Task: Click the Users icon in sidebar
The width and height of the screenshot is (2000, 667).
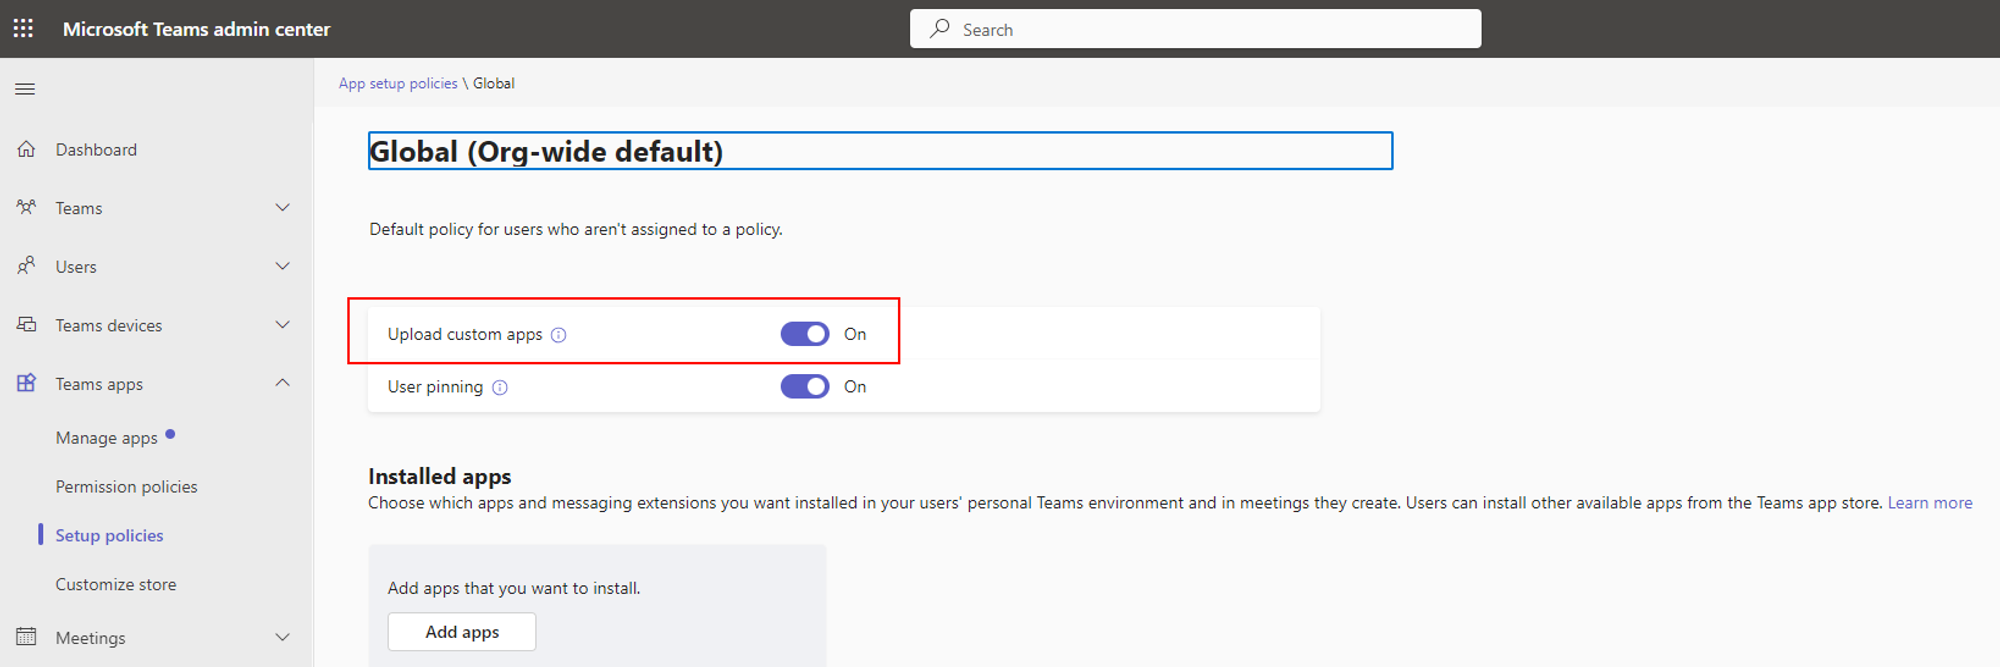Action: point(27,266)
